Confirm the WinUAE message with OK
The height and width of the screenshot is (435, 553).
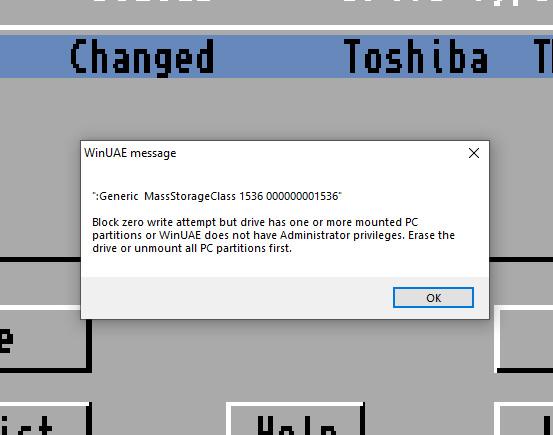(433, 297)
